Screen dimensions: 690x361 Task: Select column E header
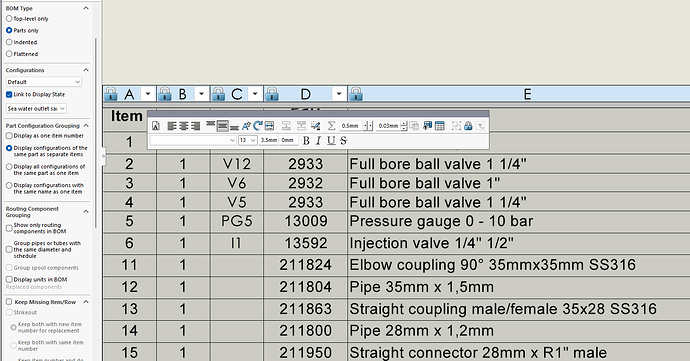pyautogui.click(x=527, y=94)
